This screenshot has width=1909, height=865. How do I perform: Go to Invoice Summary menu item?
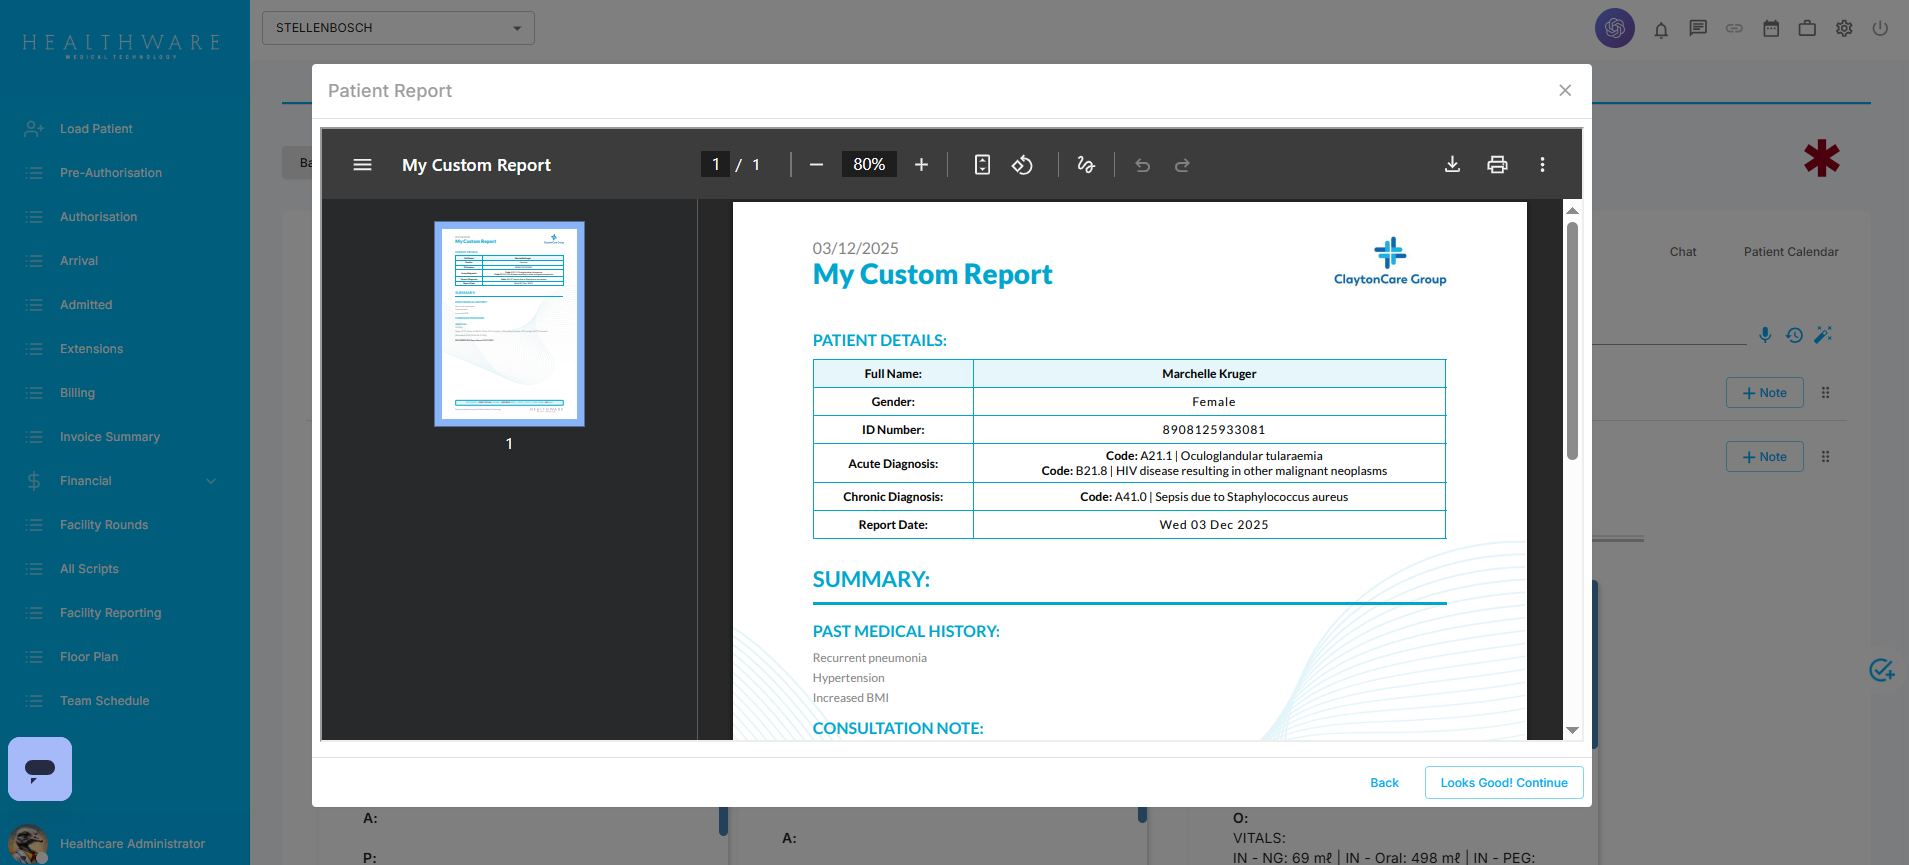click(109, 437)
